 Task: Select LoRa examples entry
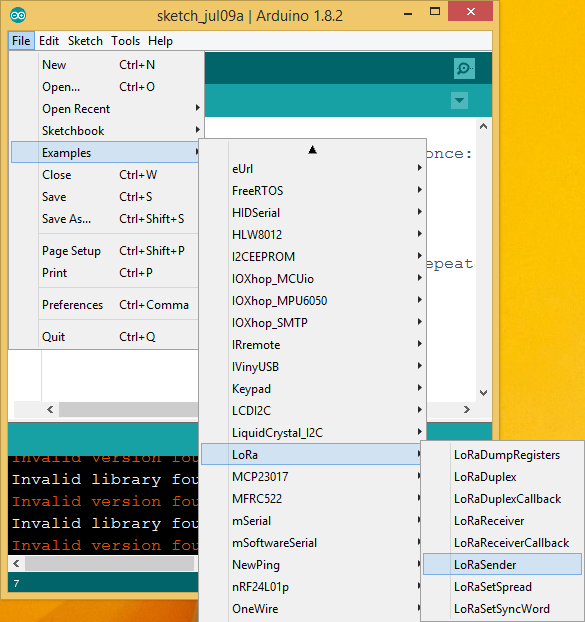coord(313,455)
